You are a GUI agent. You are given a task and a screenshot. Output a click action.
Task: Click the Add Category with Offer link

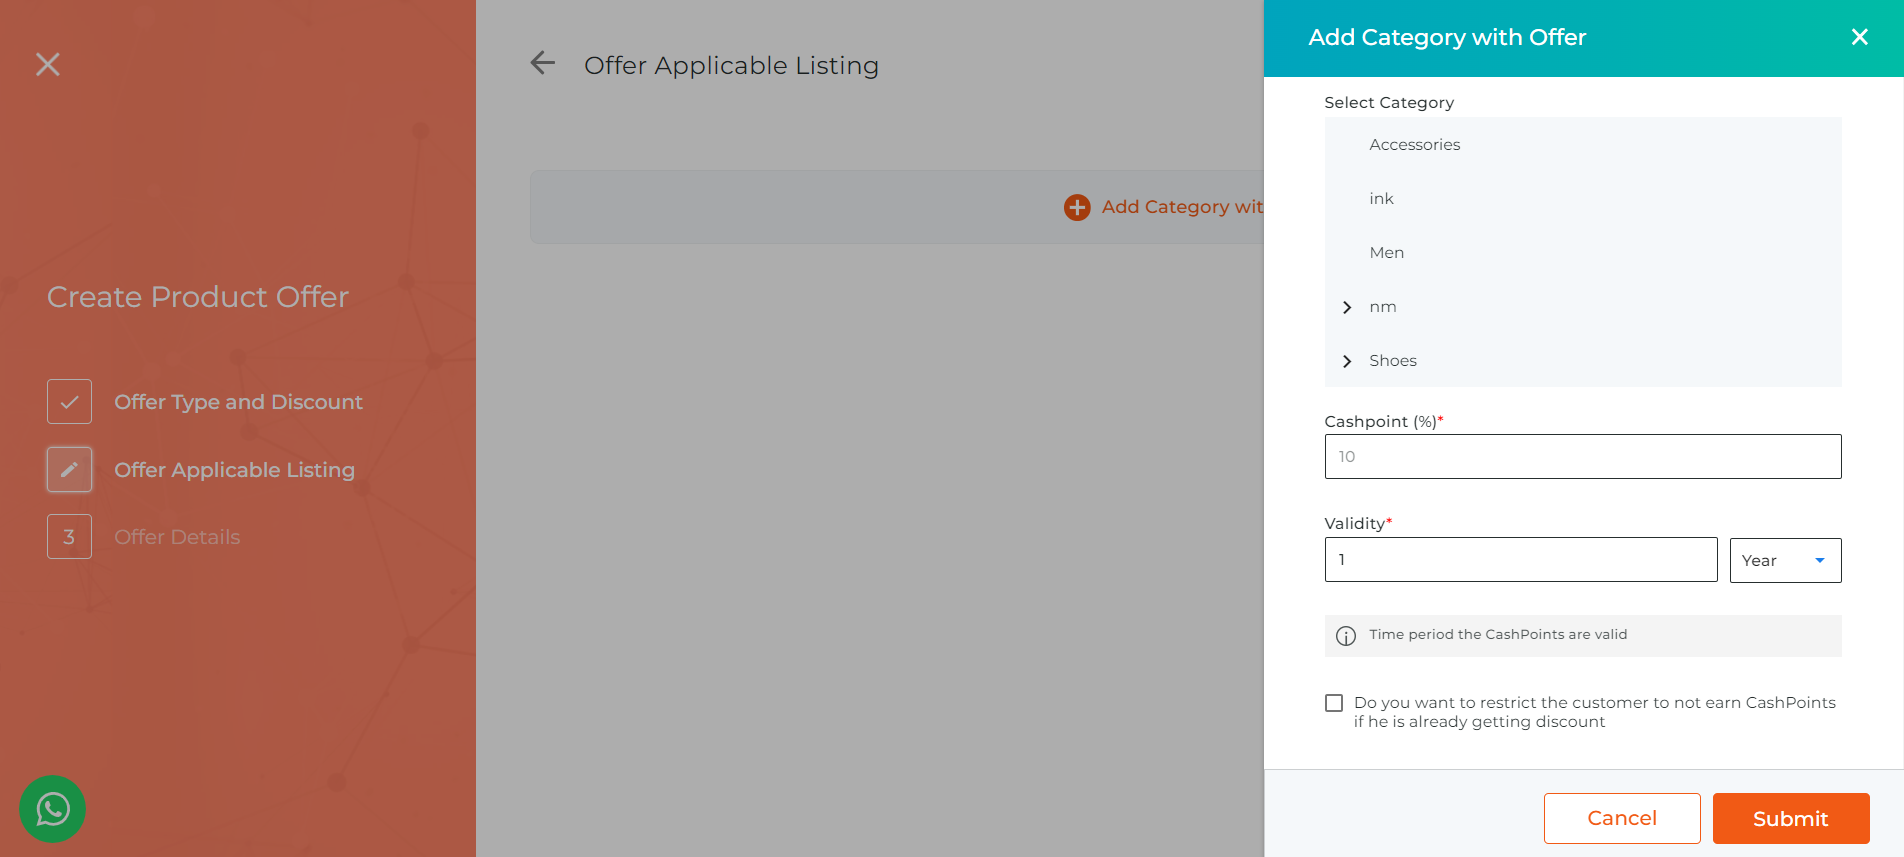click(1183, 207)
